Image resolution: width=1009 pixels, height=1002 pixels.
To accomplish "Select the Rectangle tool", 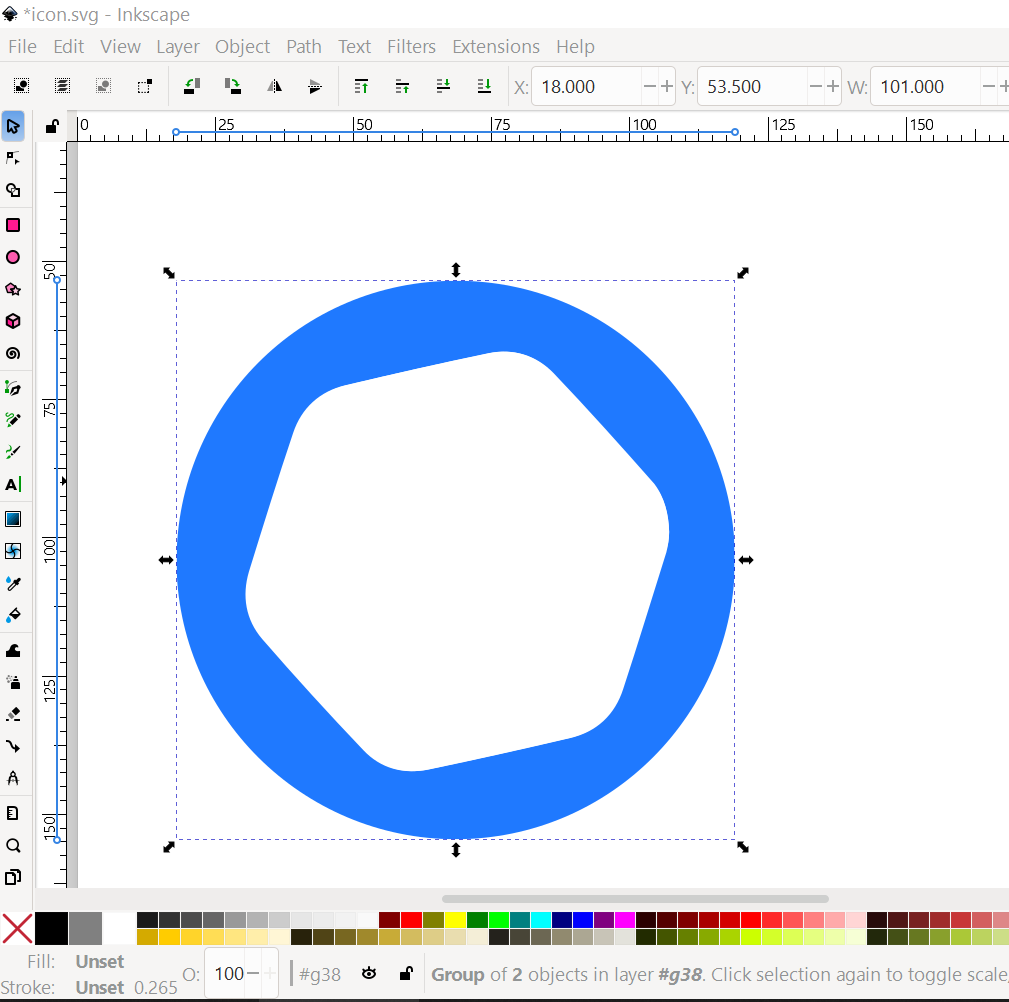I will pos(13,225).
